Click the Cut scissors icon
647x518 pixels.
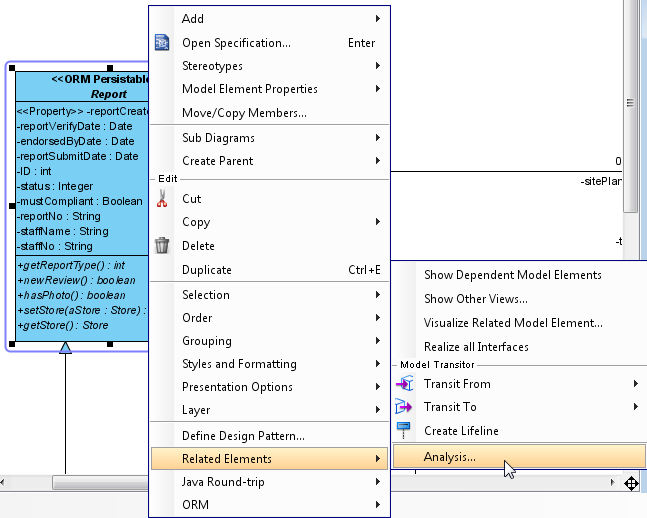[x=162, y=199]
